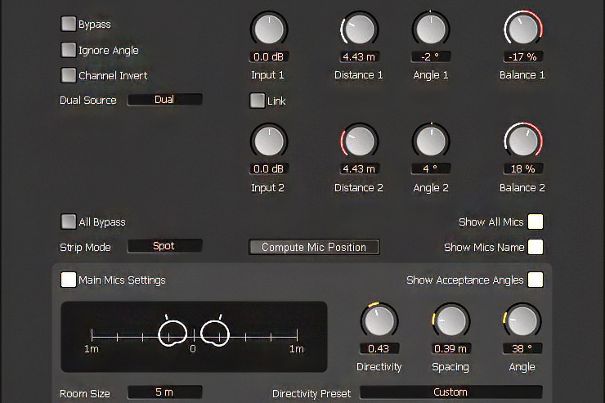
Task: Expand the Directivity Preset Custom dropdown
Action: coord(450,393)
